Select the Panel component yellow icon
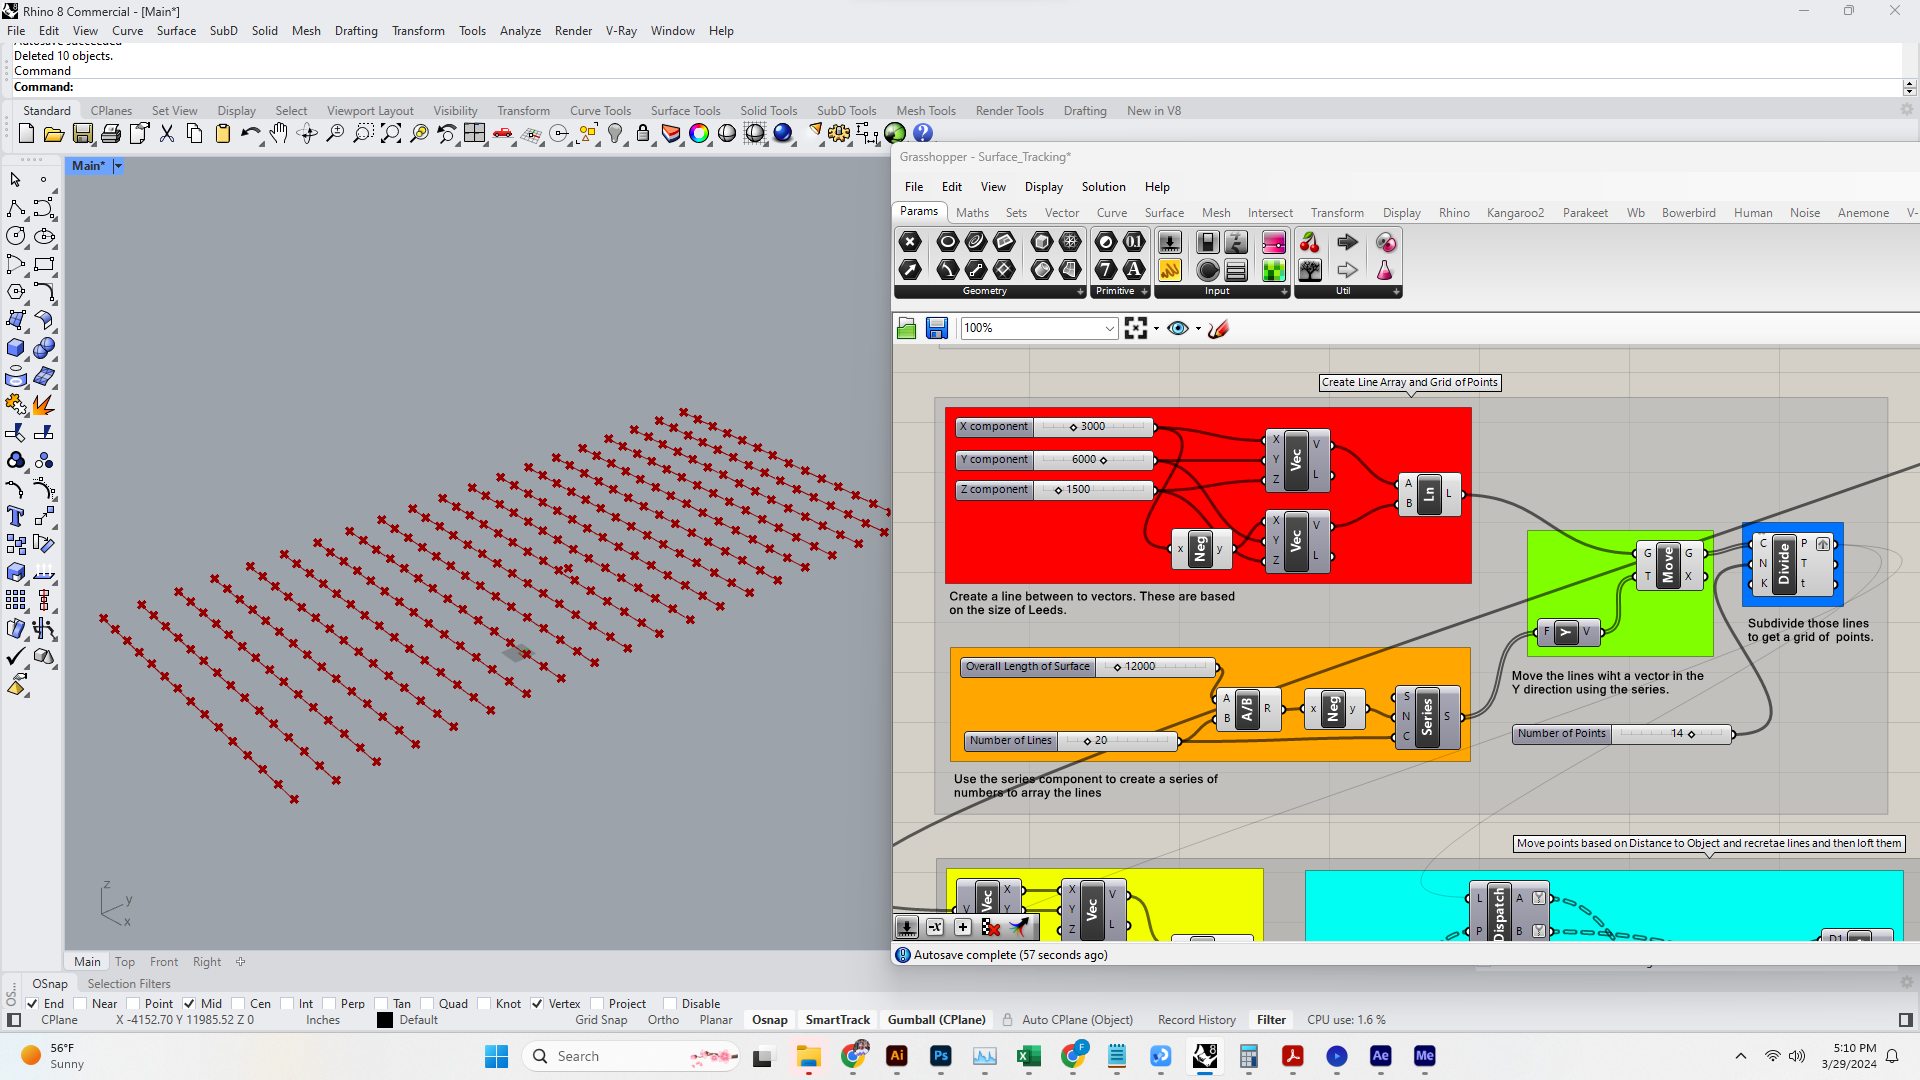 [1169, 270]
